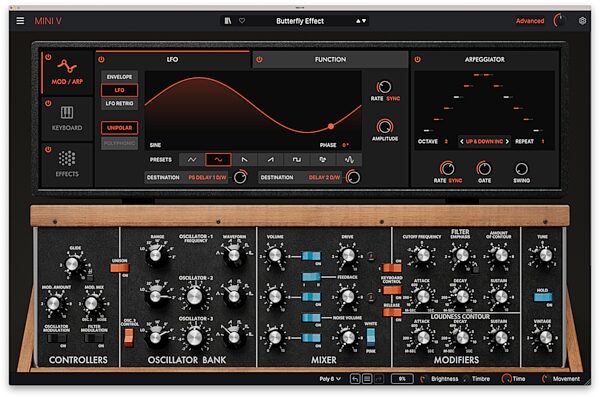Click the LFO Amplitude knob

click(x=385, y=126)
